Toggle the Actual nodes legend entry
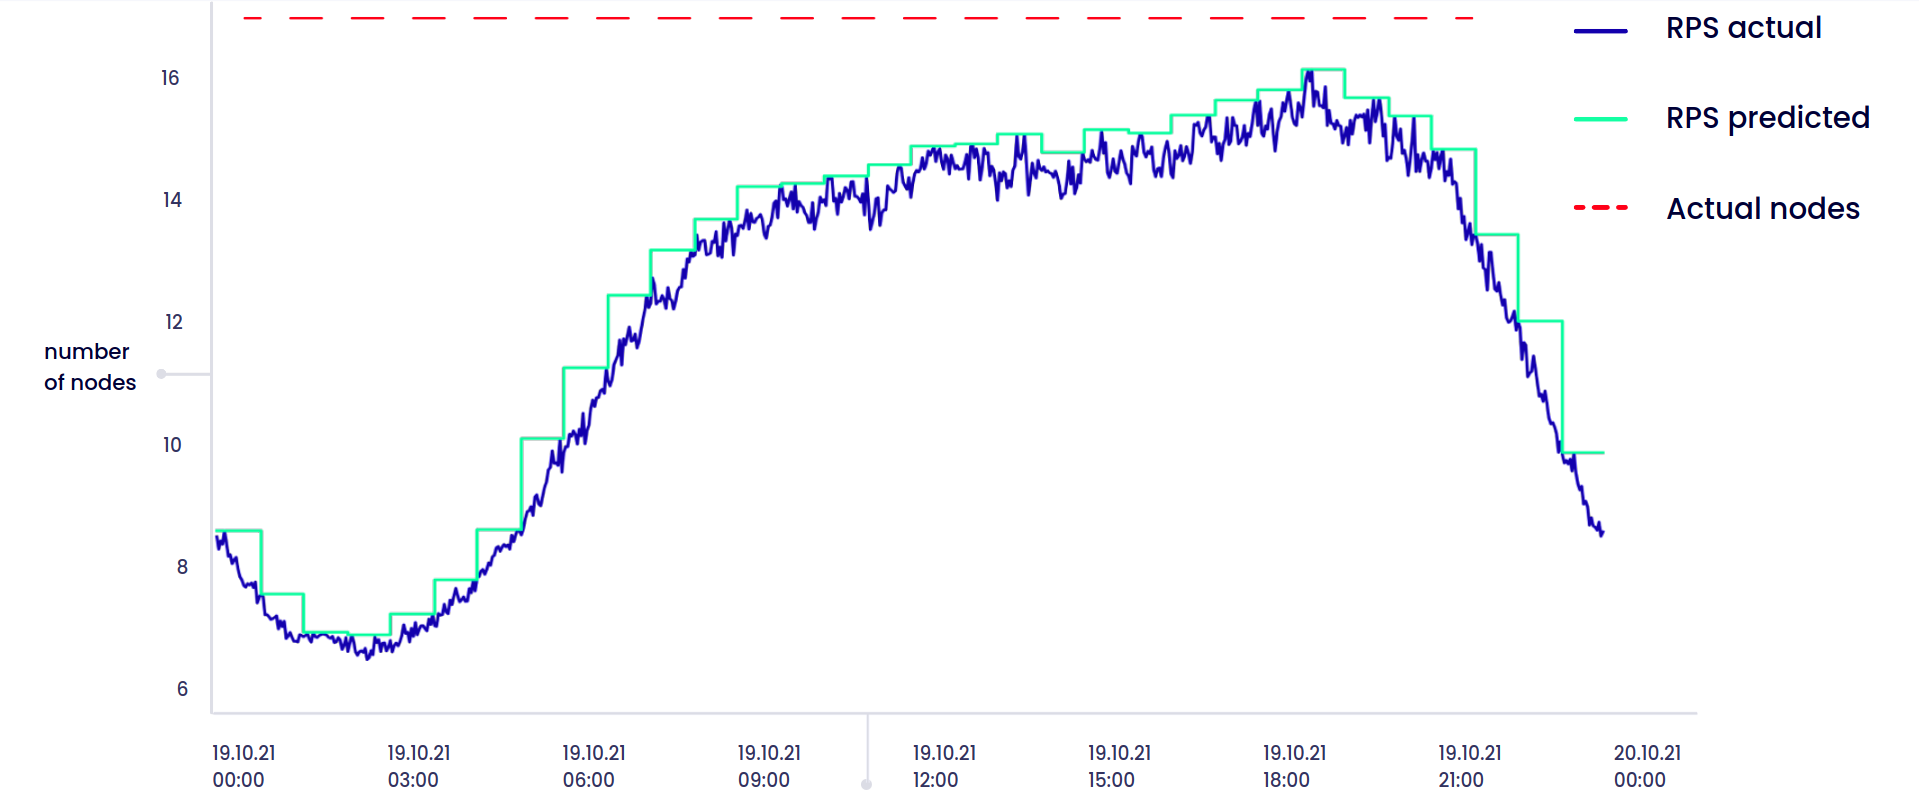This screenshot has width=1919, height=802. 1716,208
